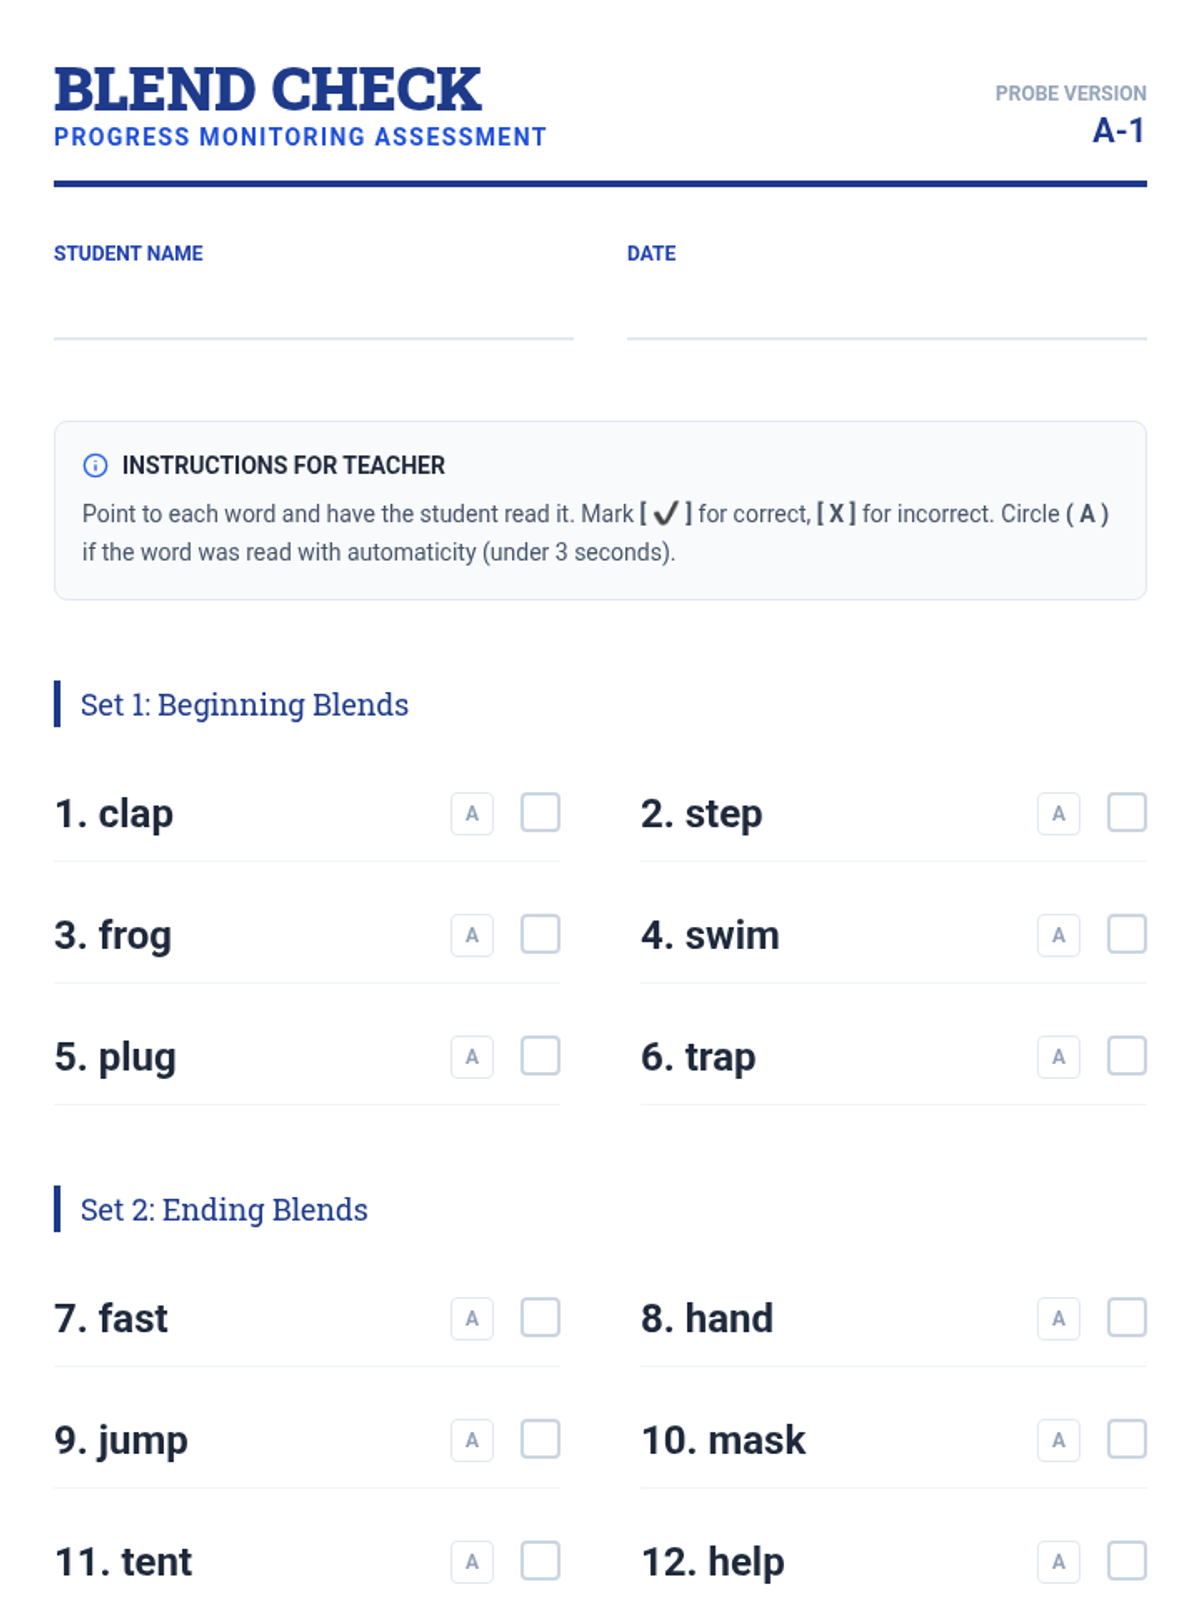This screenshot has width=1200, height=1600.
Task: Circle the A box for mask
Action: [x=1058, y=1440]
